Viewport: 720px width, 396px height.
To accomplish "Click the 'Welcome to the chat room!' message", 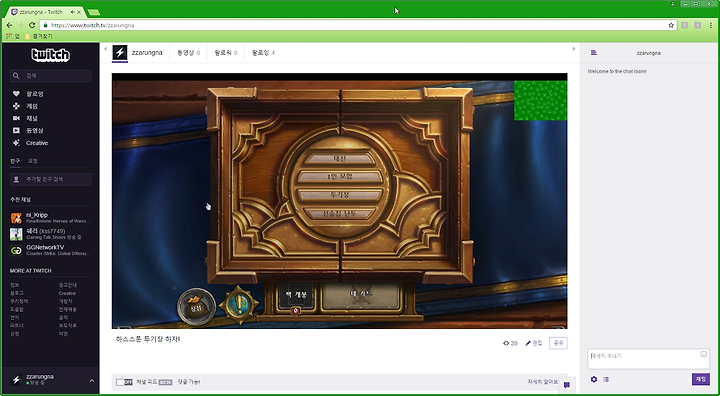I will [617, 72].
